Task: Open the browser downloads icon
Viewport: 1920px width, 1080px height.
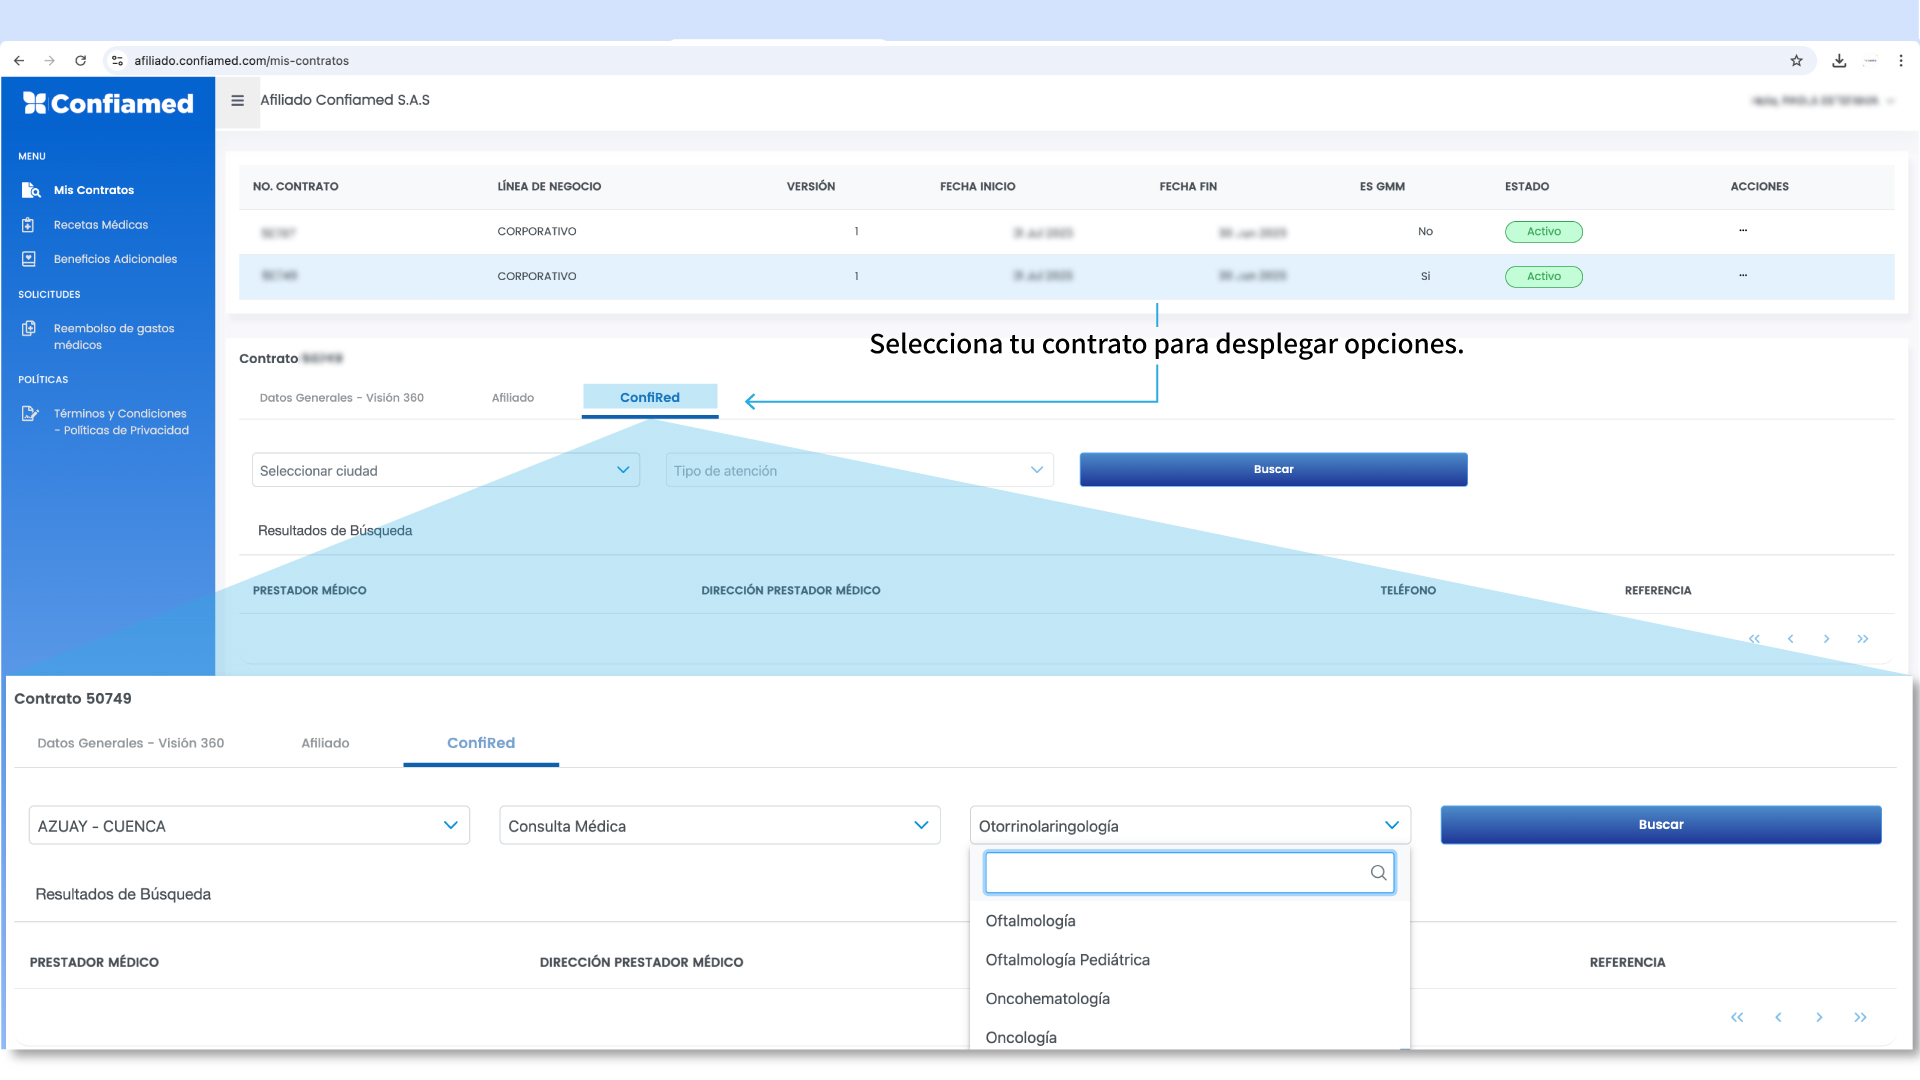Action: pos(1839,61)
